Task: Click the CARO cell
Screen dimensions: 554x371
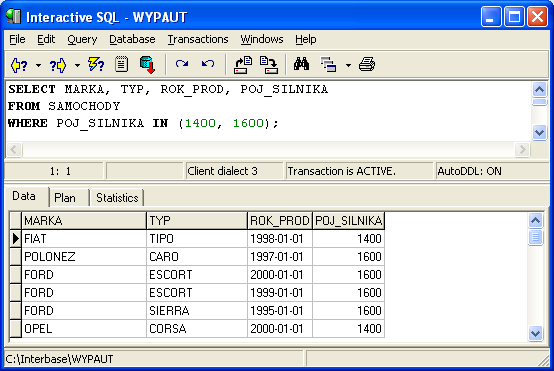Action: point(197,257)
